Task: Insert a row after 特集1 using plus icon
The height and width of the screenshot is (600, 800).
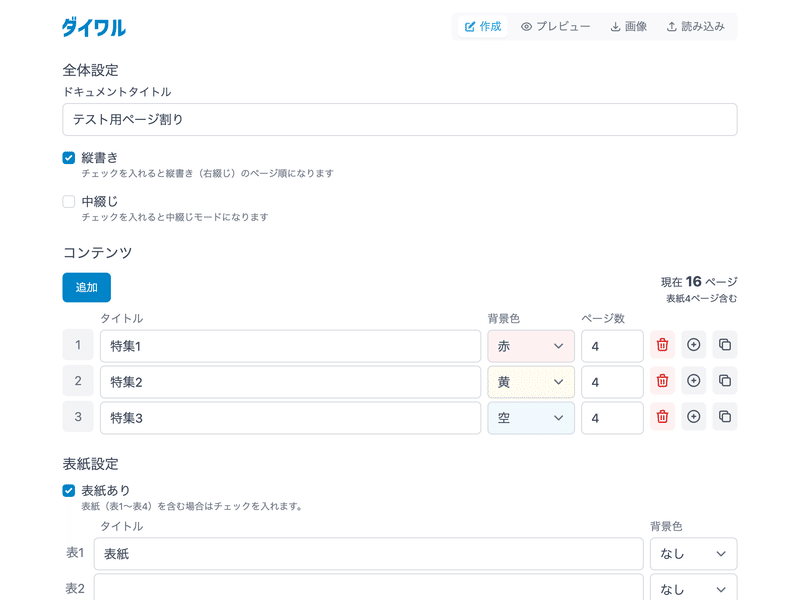Action: 693,345
